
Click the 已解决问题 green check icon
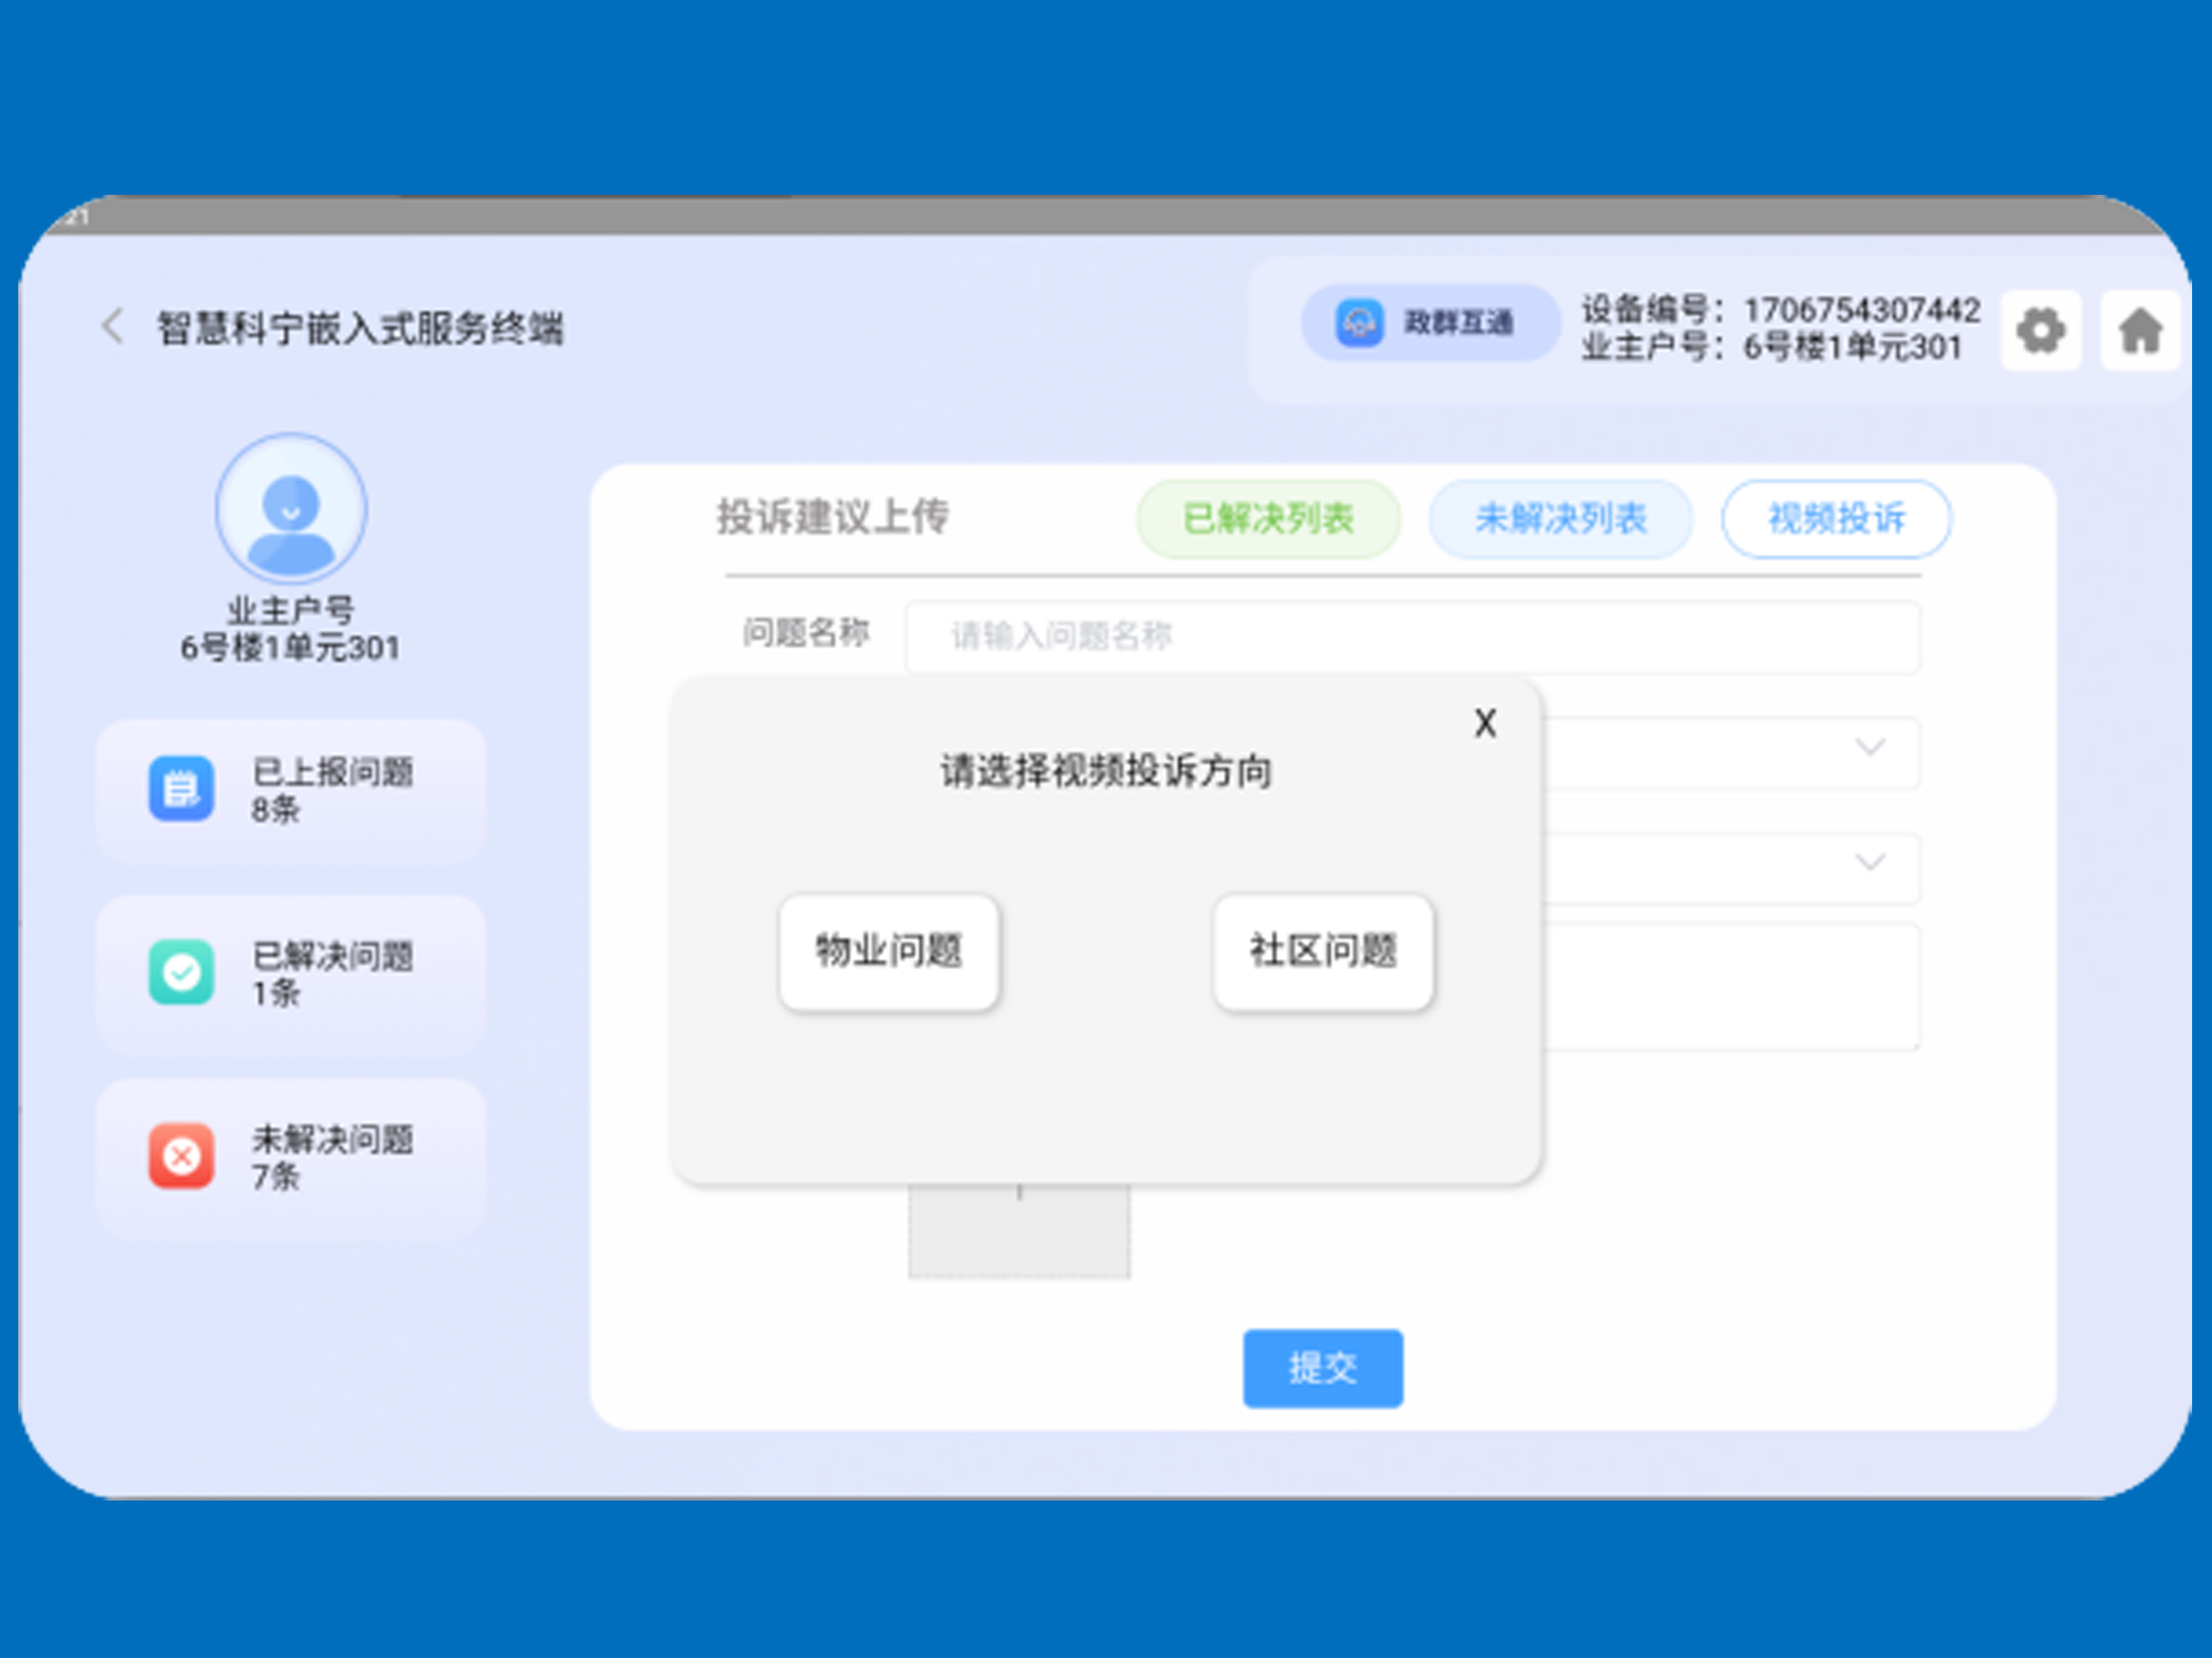(181, 971)
